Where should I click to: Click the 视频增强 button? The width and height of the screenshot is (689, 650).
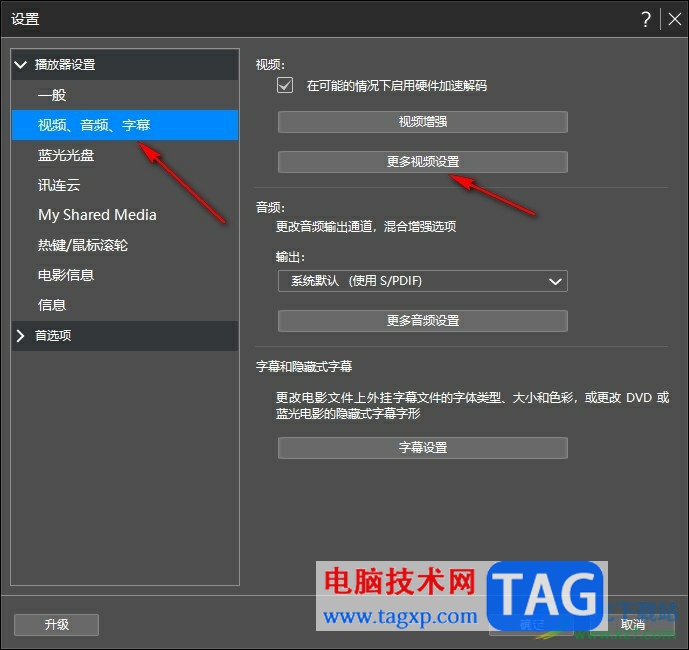pyautogui.click(x=423, y=122)
